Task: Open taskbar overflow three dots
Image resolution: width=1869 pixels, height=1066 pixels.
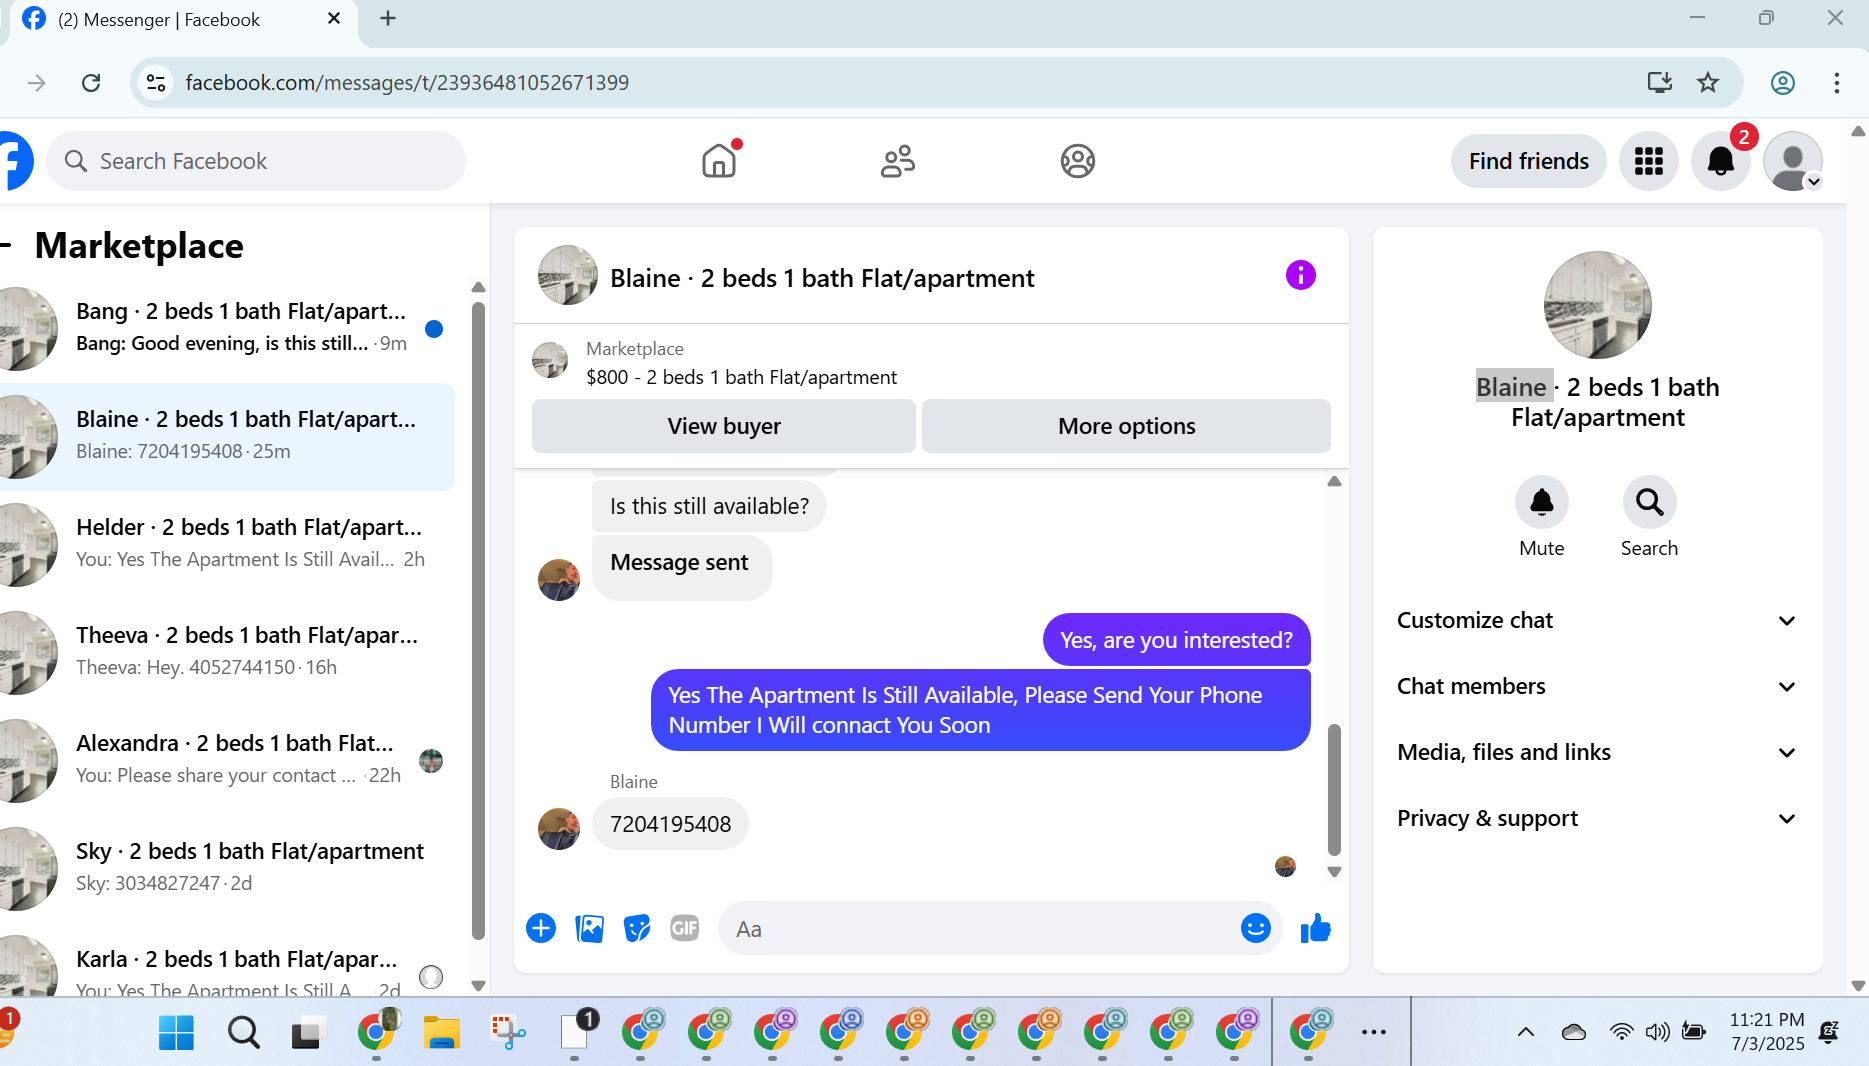Action: coord(1373,1032)
